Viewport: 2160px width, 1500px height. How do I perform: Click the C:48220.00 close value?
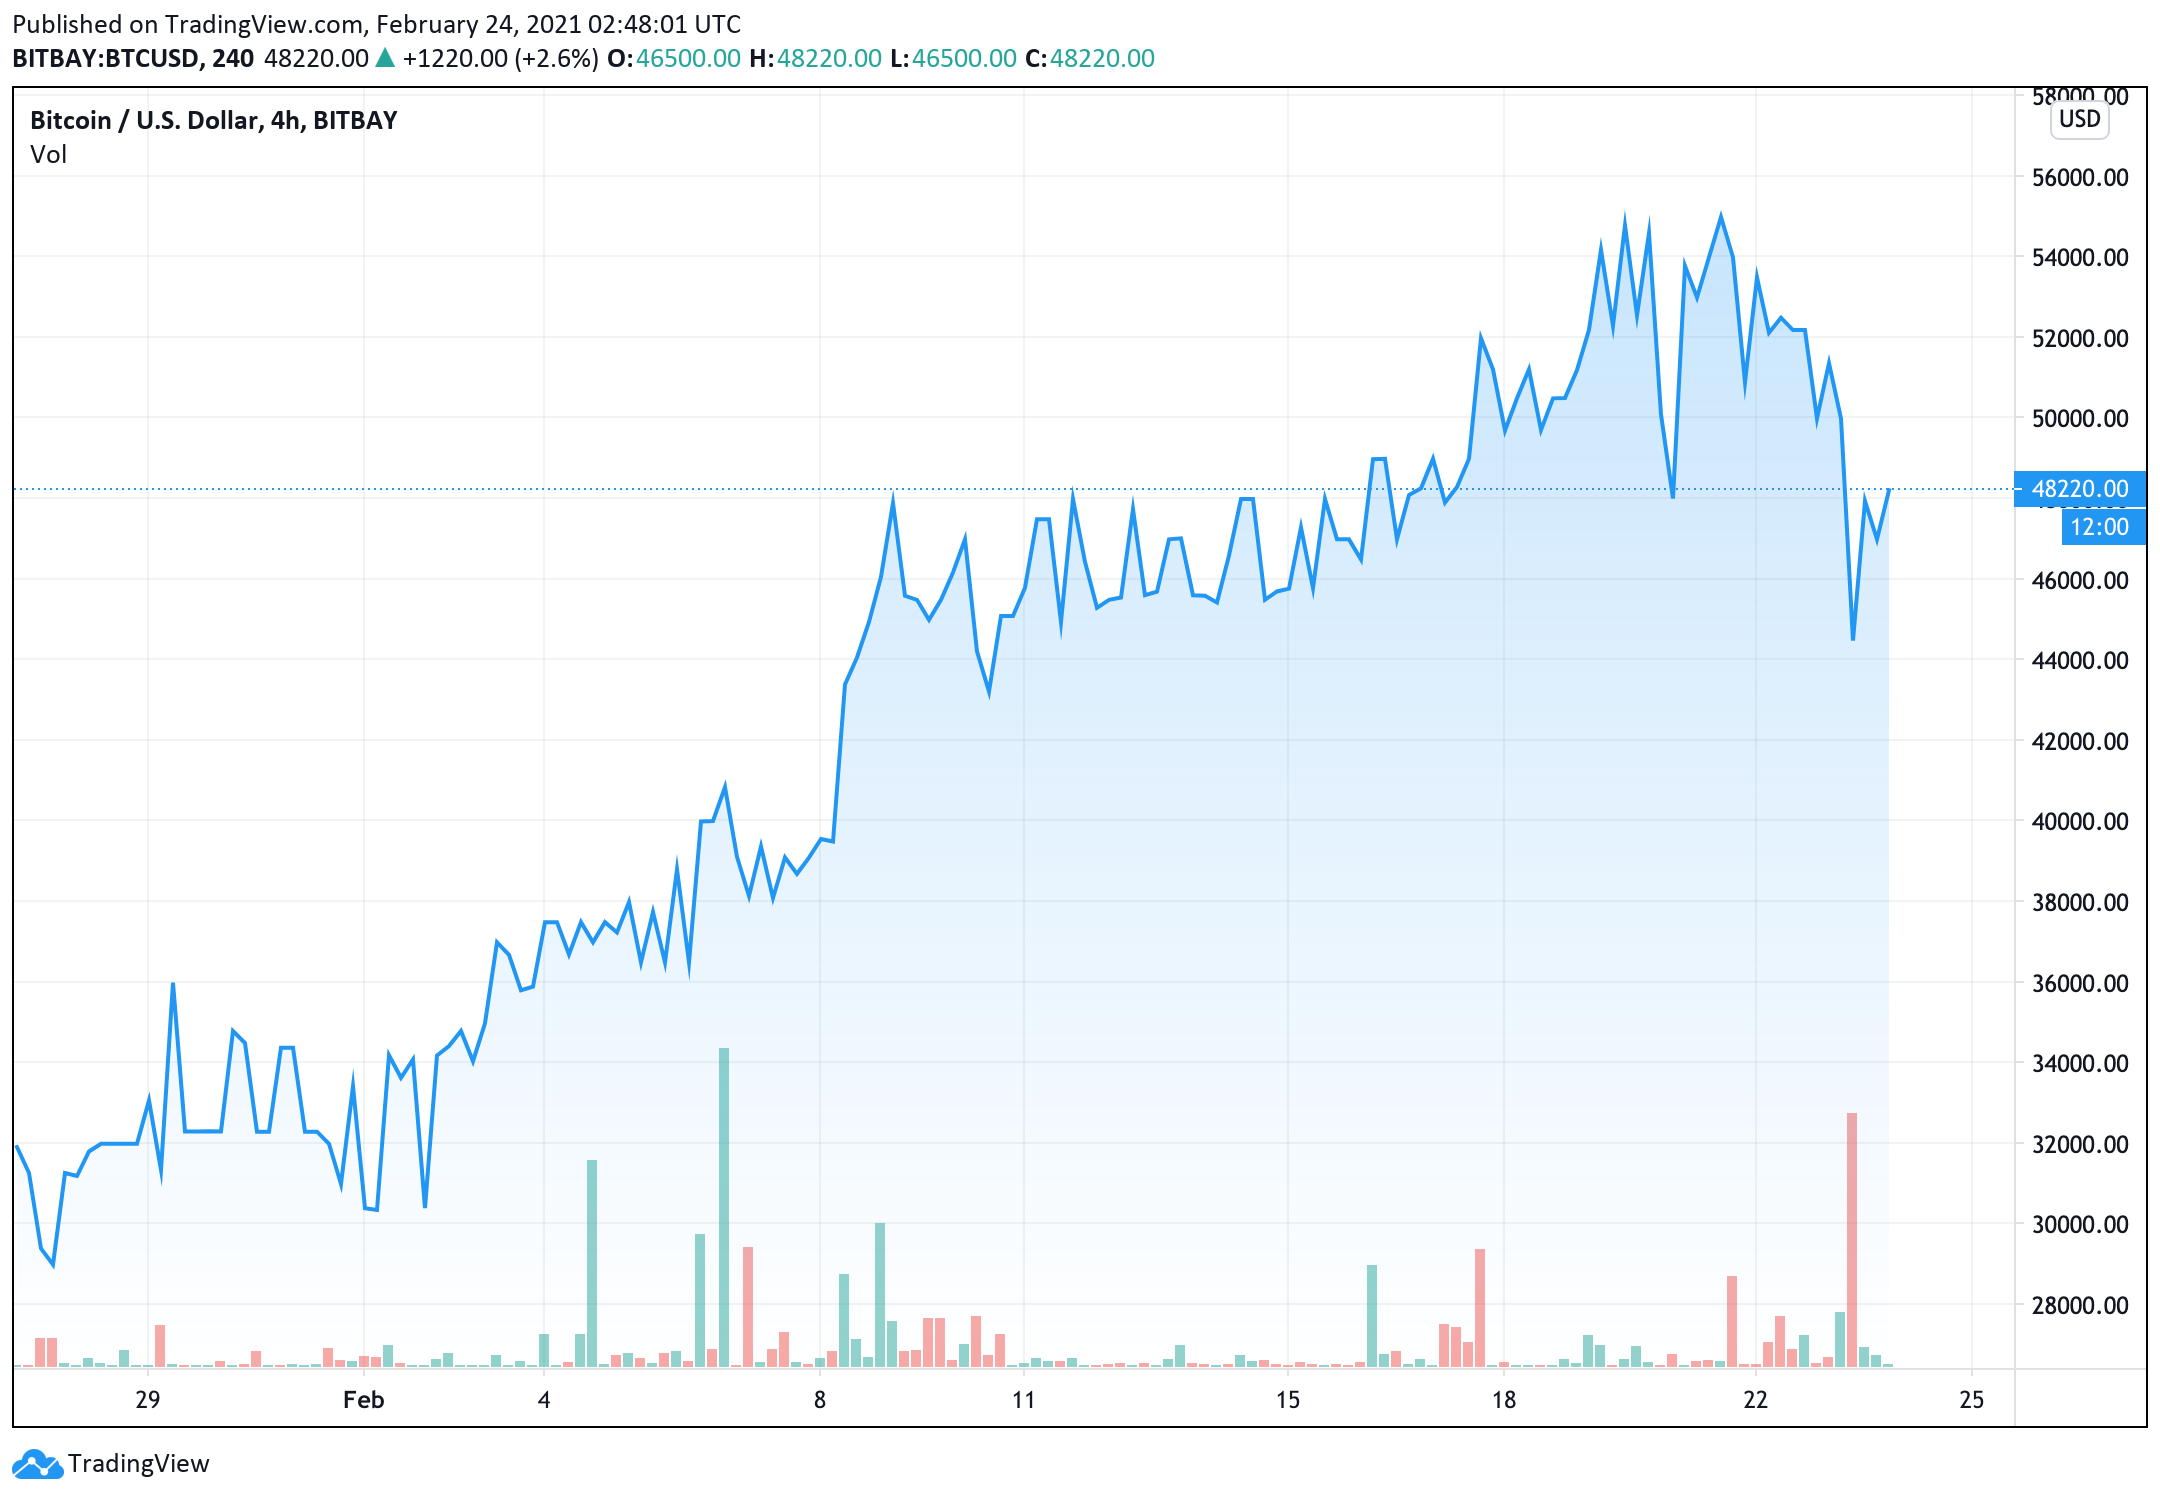(1090, 58)
